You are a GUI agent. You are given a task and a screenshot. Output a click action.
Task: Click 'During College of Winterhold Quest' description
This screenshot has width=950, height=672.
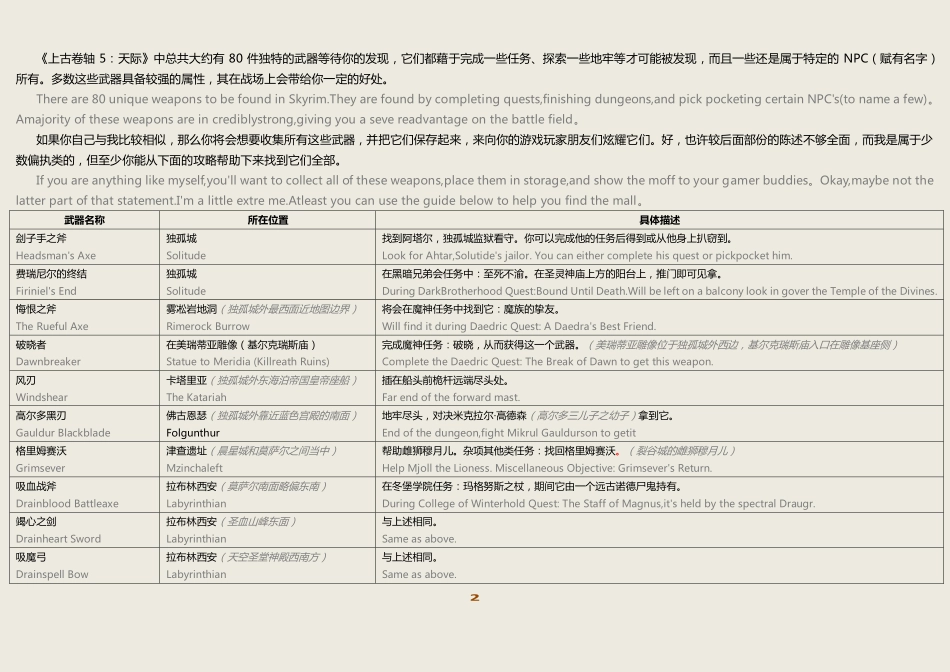(x=599, y=504)
